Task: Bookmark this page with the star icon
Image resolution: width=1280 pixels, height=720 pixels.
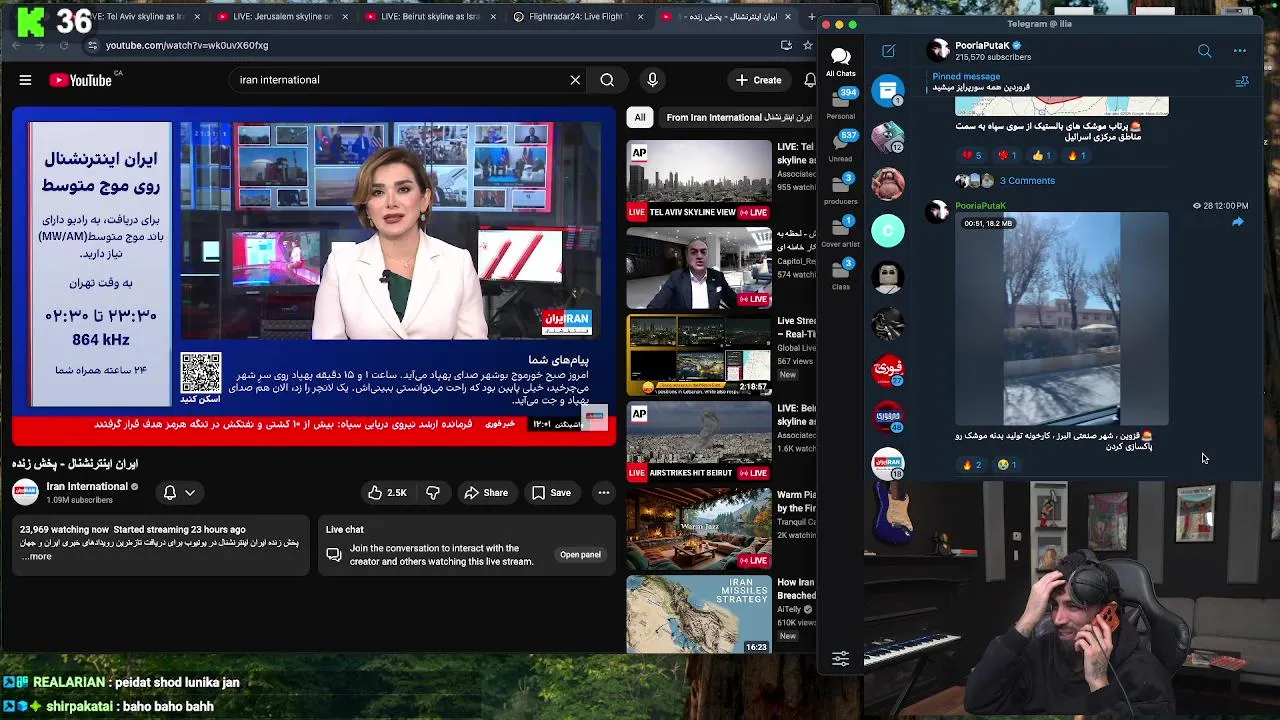Action: 808,45
